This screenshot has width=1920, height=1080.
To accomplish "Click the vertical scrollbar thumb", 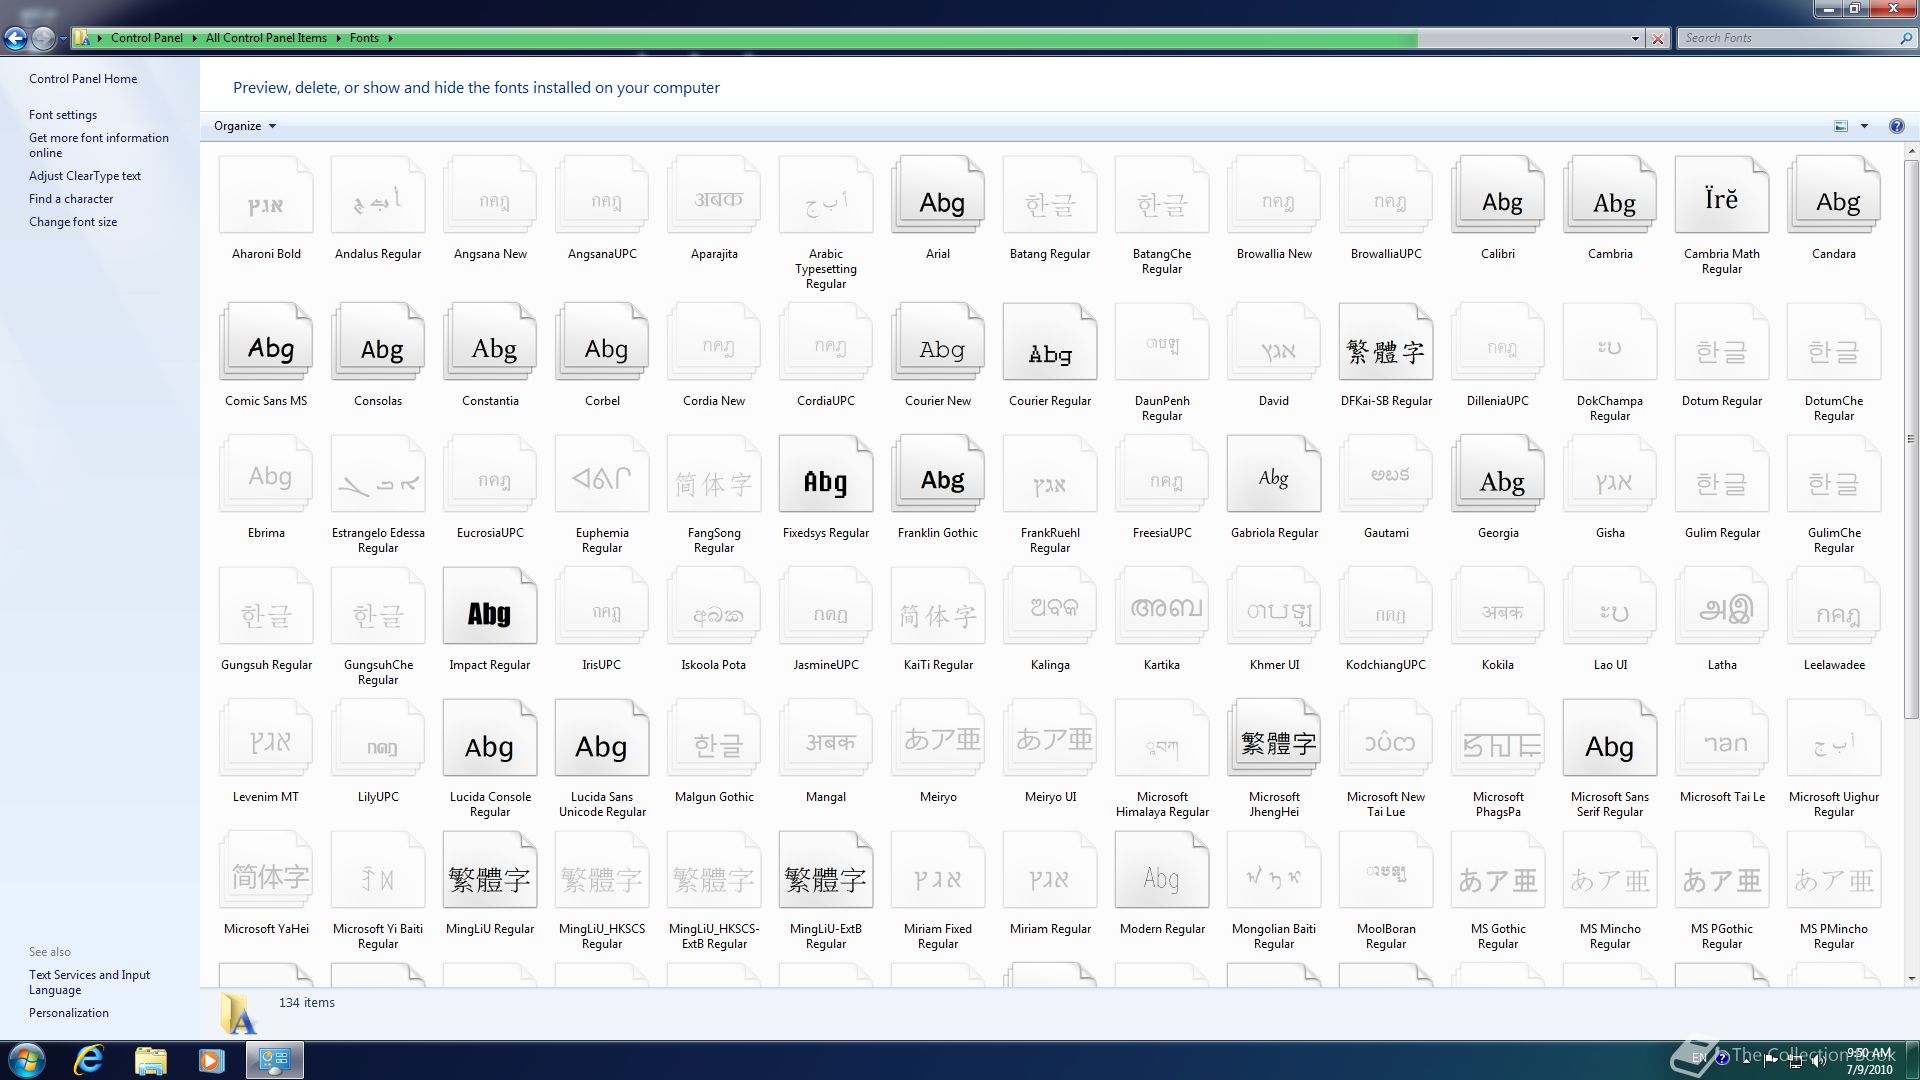I will pyautogui.click(x=1911, y=440).
